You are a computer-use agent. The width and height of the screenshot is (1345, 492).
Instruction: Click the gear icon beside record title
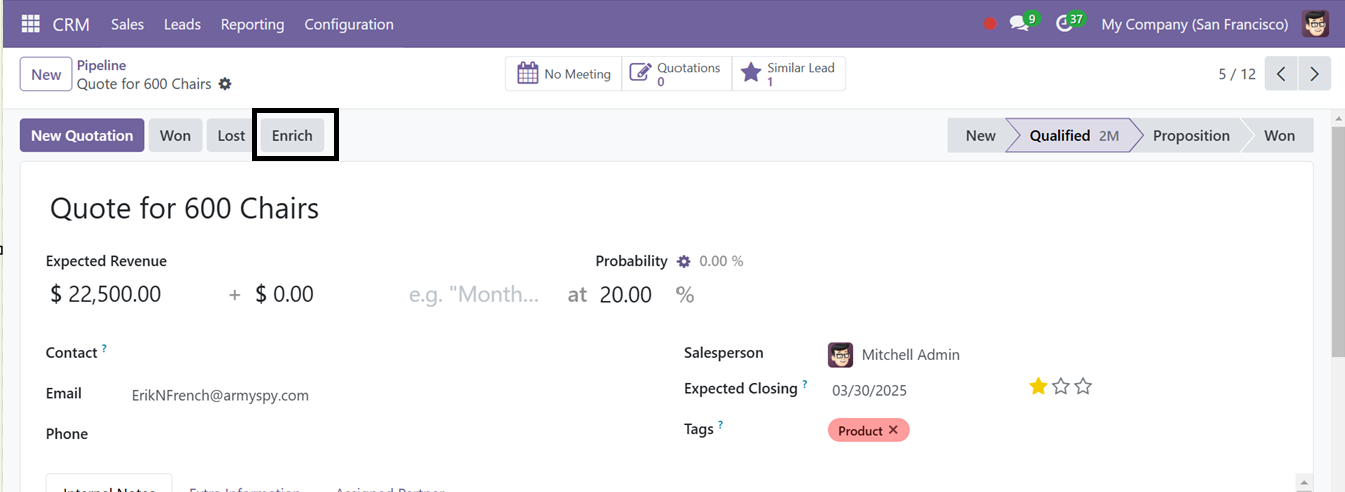pos(225,84)
